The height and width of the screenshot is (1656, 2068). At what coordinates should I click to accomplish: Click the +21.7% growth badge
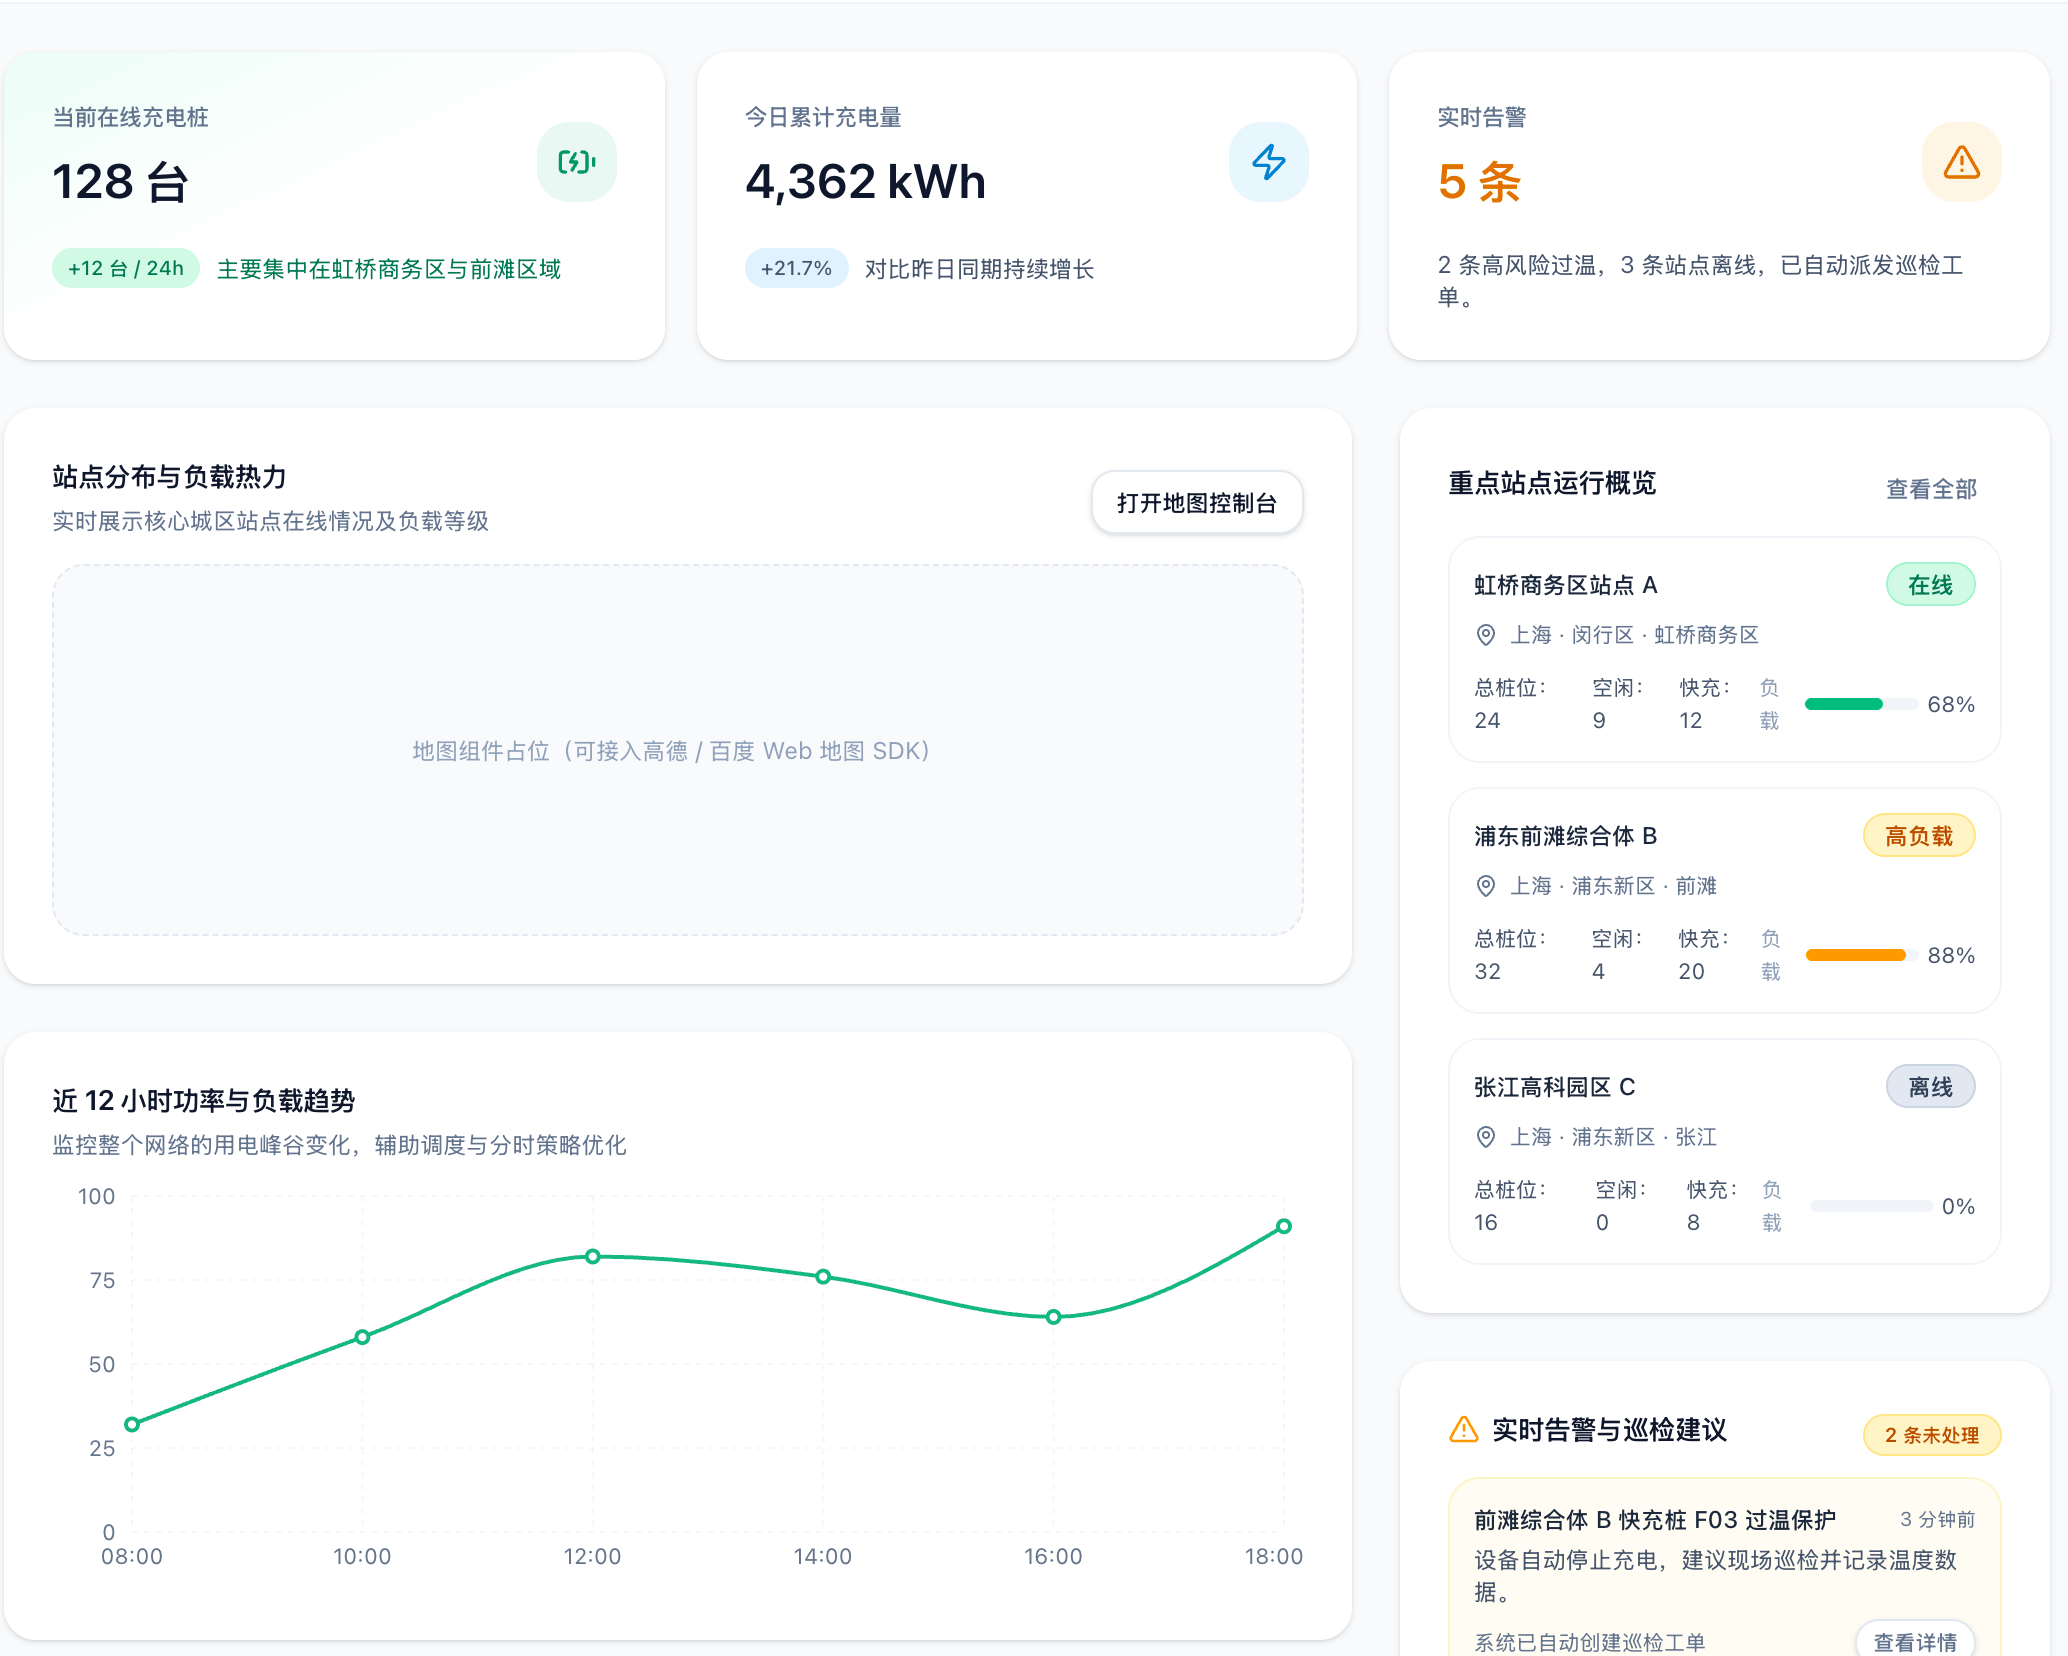795,268
